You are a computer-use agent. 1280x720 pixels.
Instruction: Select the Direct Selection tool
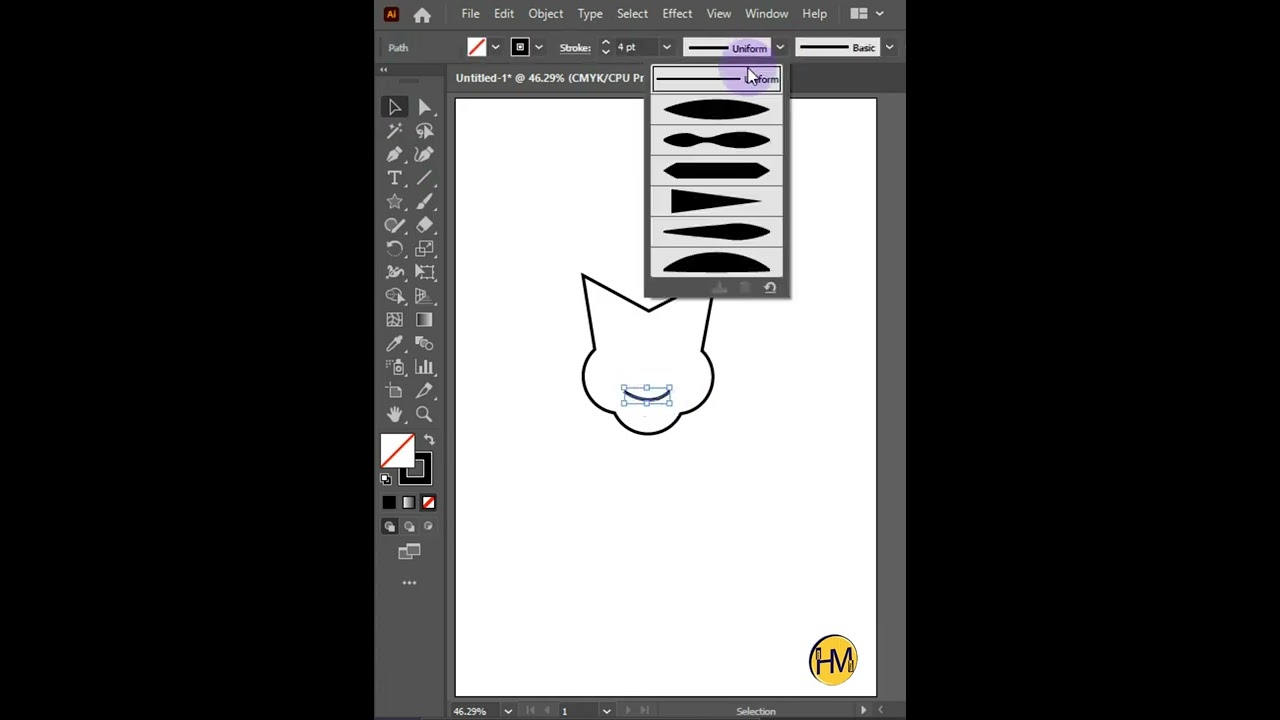(424, 107)
